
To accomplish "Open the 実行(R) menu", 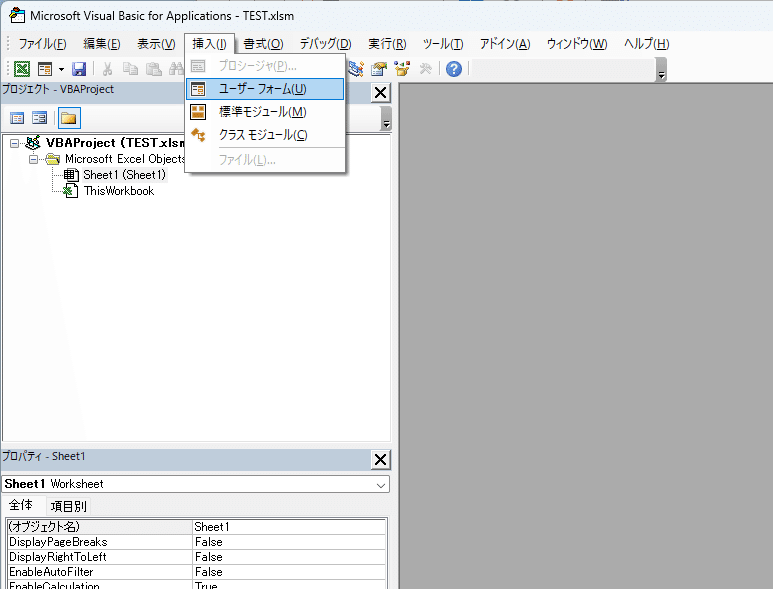I will (x=387, y=44).
